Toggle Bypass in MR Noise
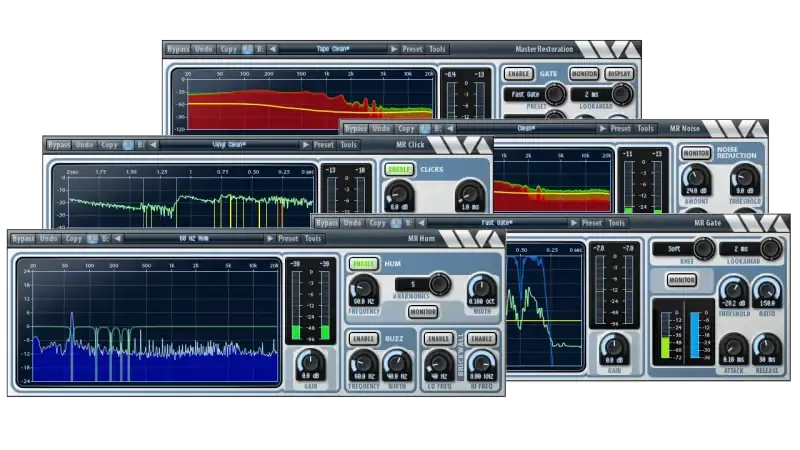 tap(356, 129)
